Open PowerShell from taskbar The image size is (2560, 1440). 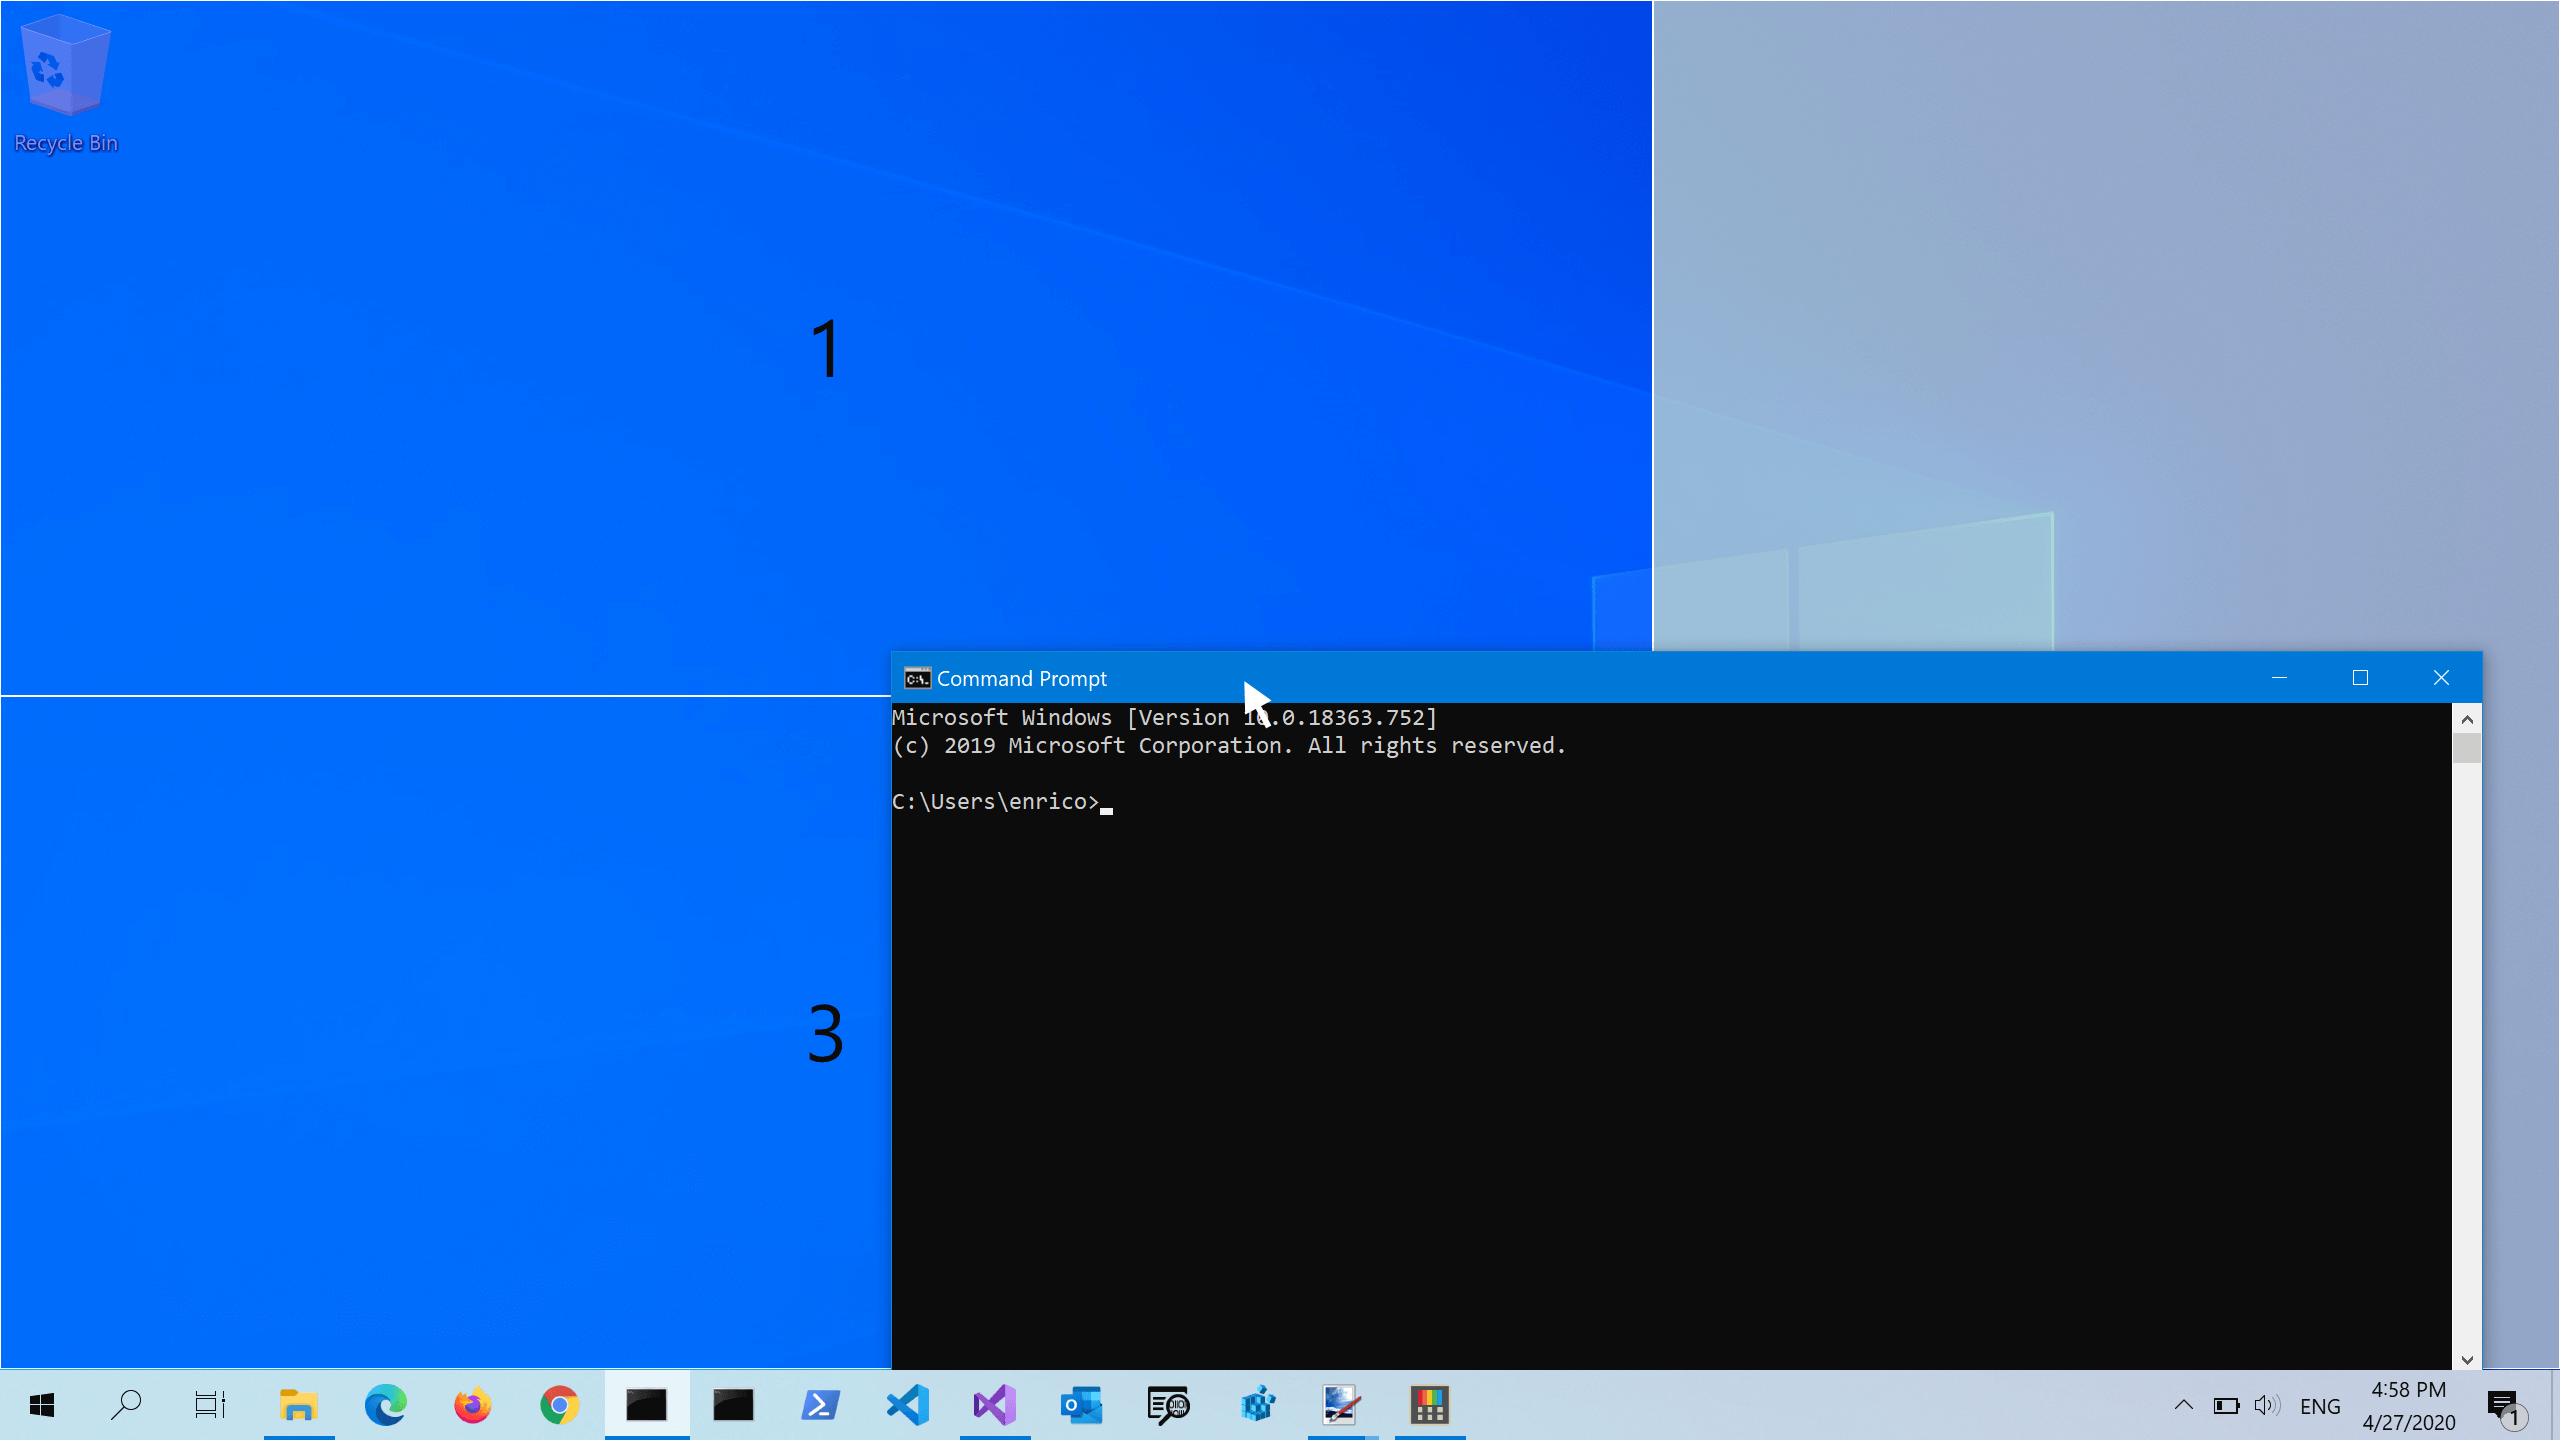[x=819, y=1405]
